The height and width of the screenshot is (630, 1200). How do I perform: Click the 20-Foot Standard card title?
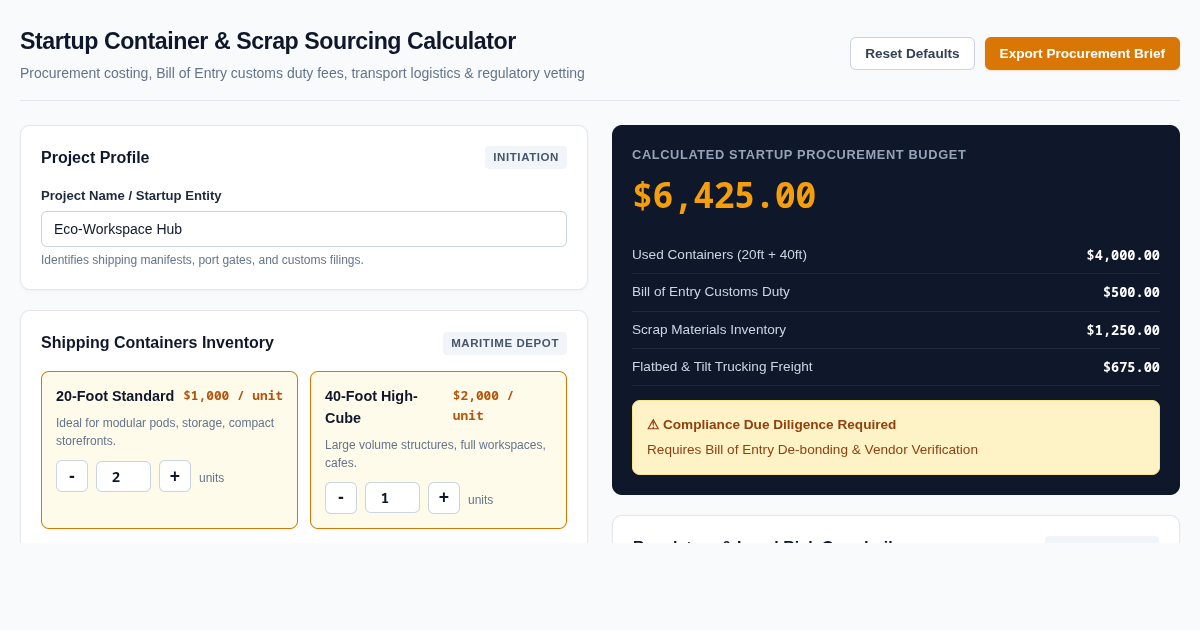[x=115, y=396]
